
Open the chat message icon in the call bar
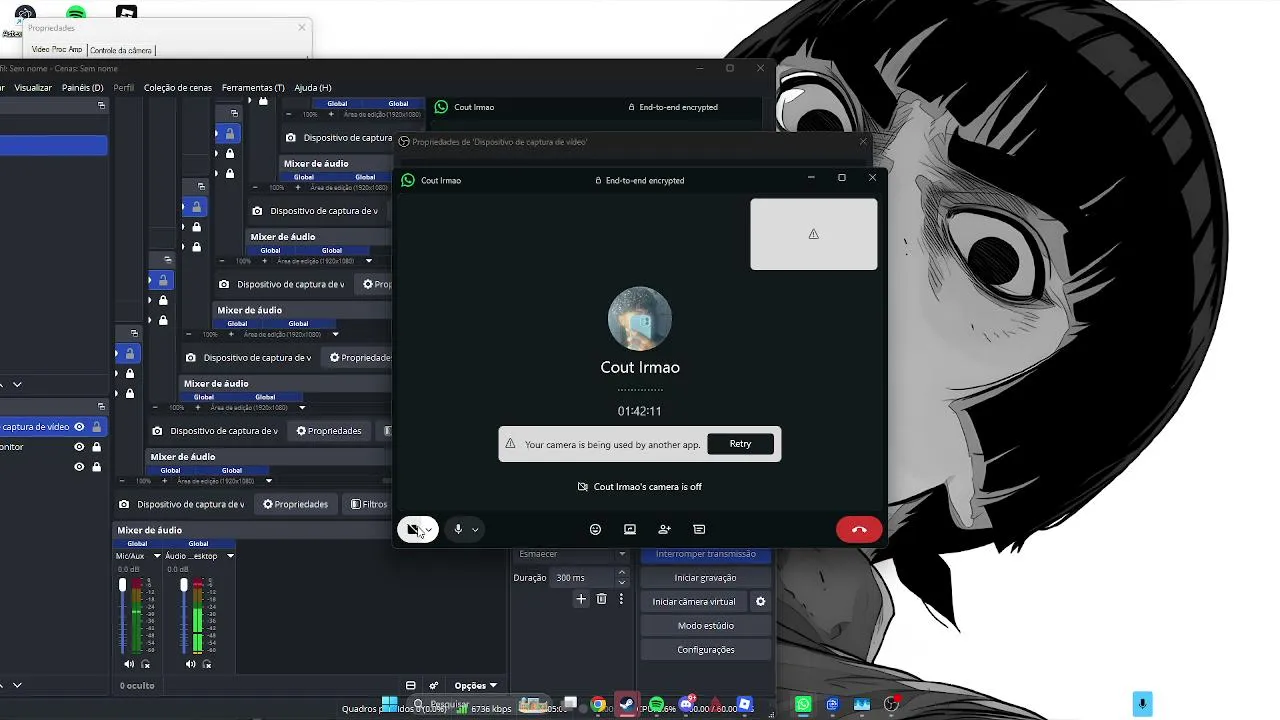[699, 529]
